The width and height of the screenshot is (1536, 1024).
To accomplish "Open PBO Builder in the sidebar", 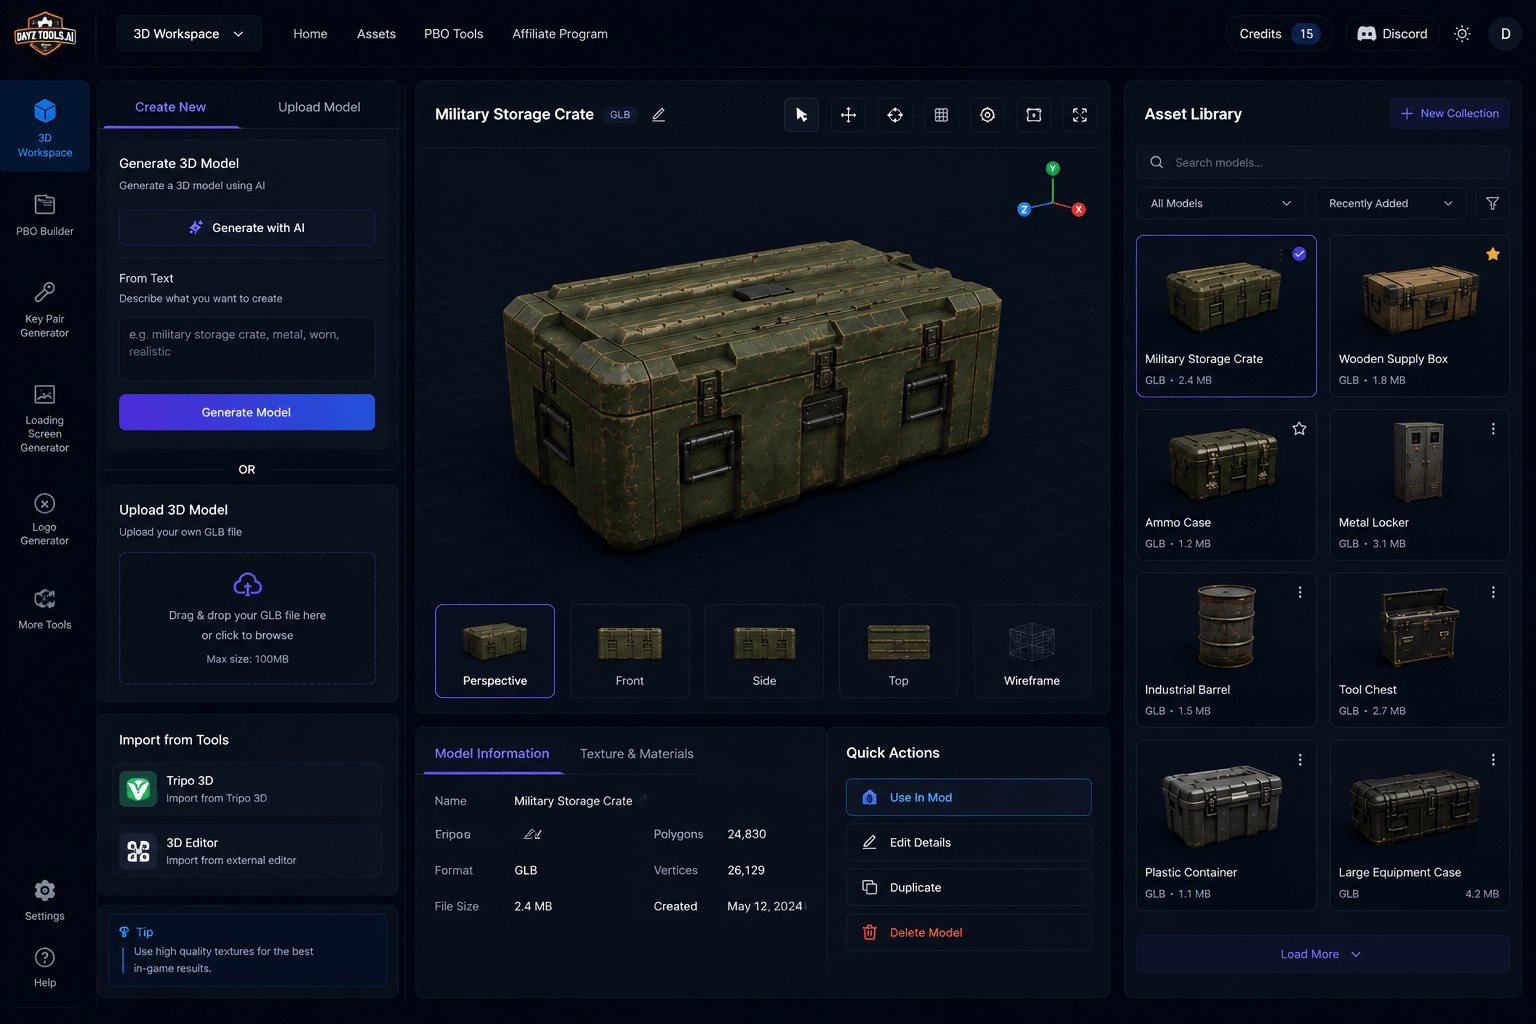I will (45, 215).
